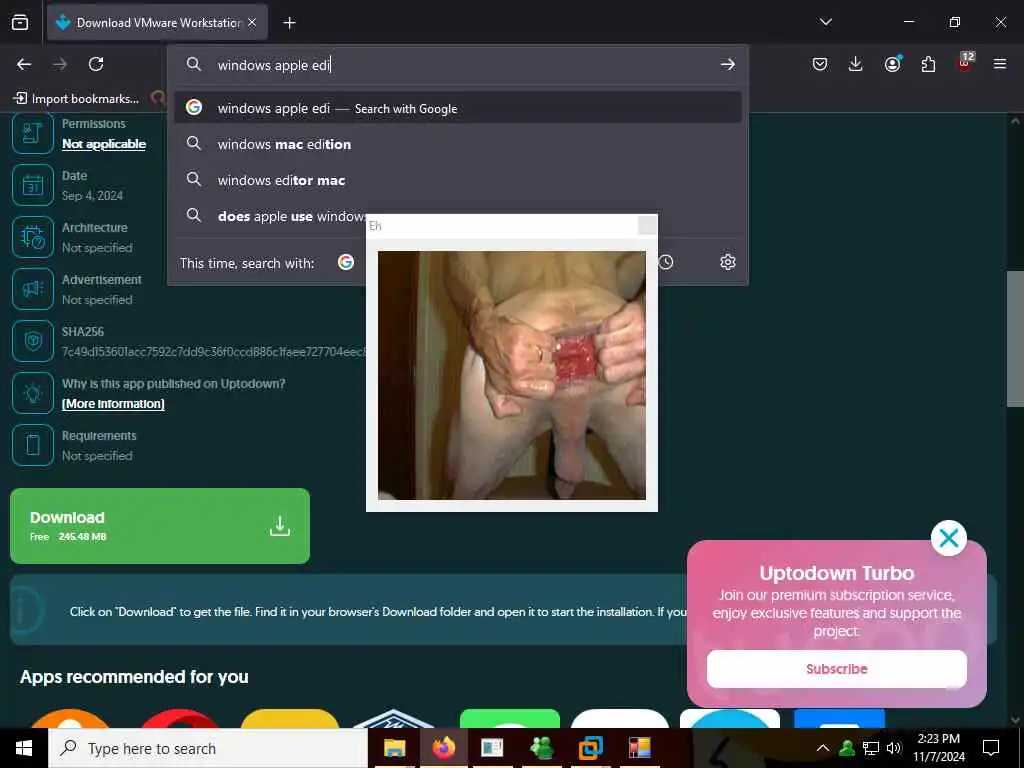Open search settings gear in the dropdown
The image size is (1024, 768).
click(728, 263)
